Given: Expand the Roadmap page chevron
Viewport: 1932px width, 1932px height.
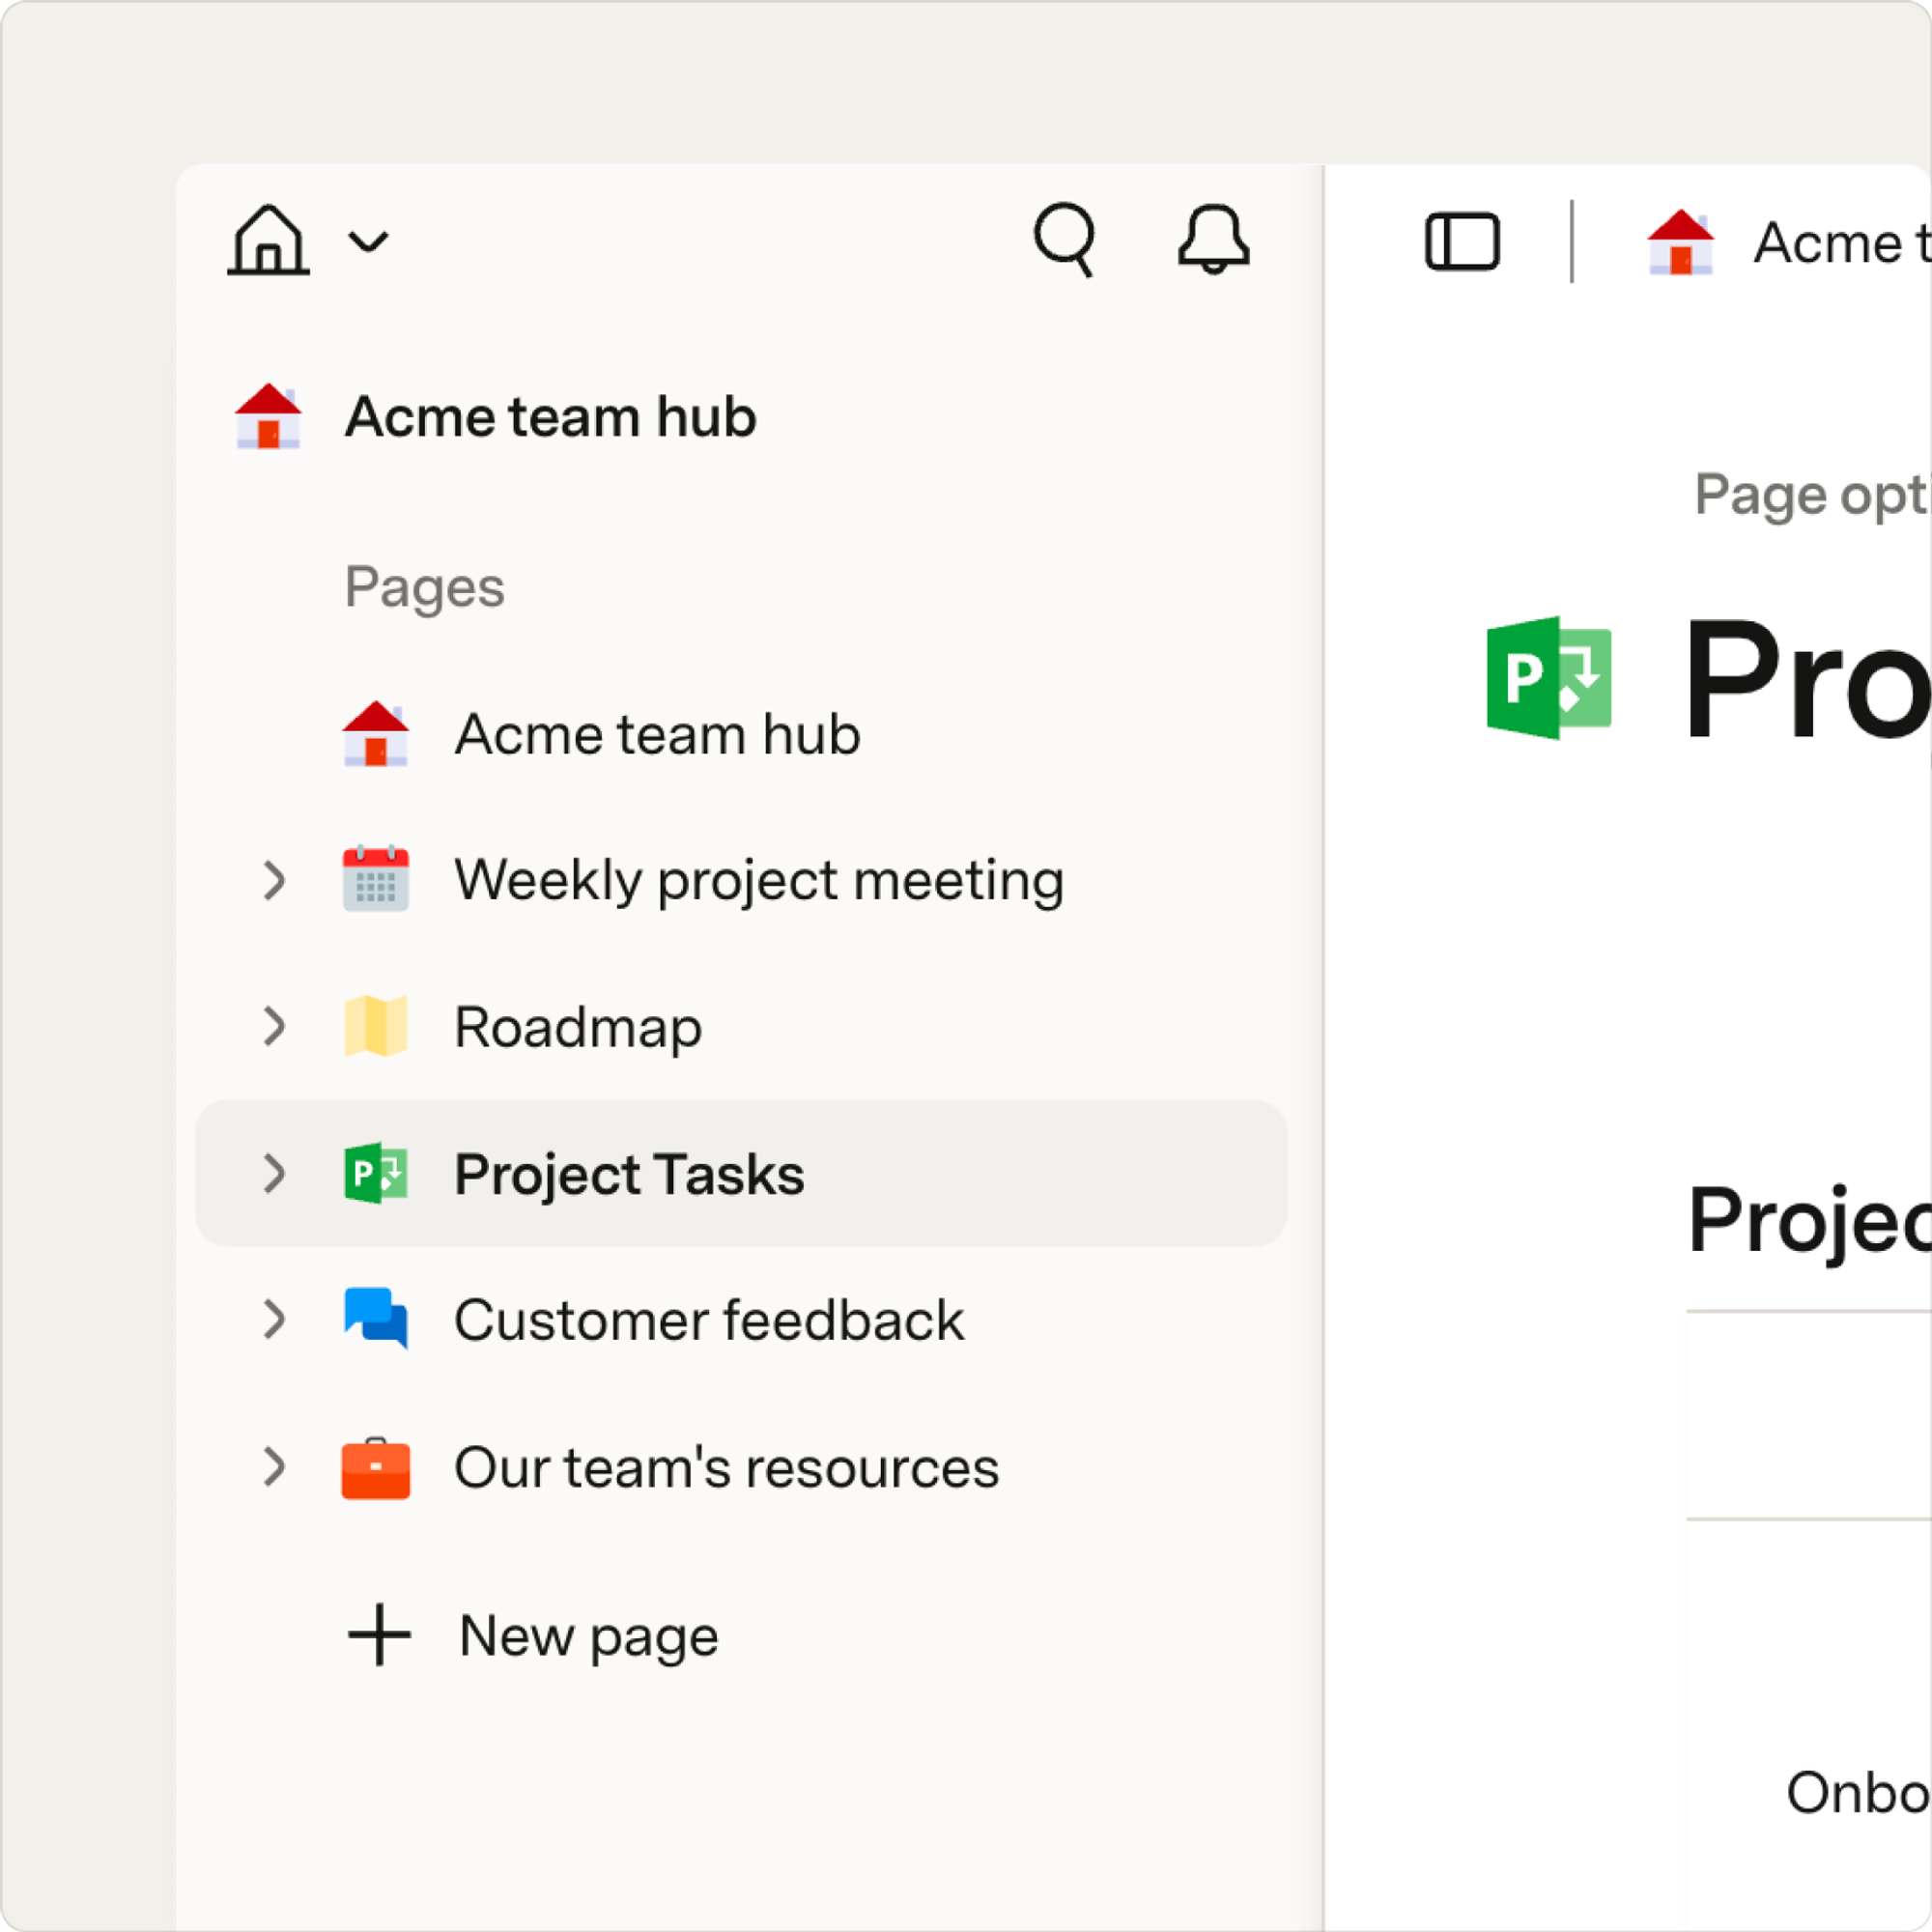Looking at the screenshot, I should [274, 1026].
